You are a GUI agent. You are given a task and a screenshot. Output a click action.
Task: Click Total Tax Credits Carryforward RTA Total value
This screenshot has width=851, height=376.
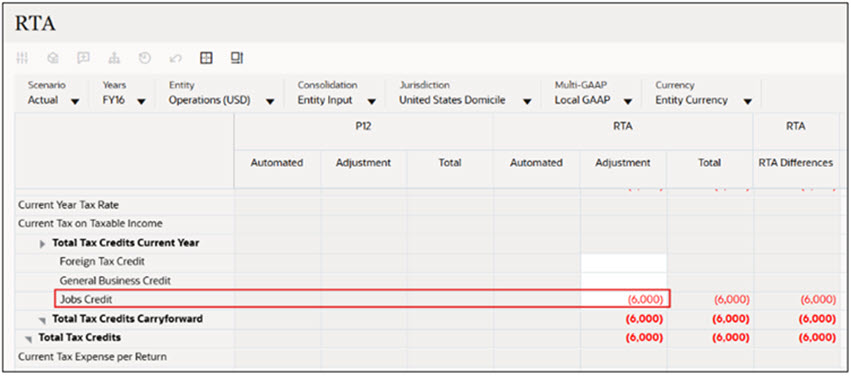click(x=731, y=319)
